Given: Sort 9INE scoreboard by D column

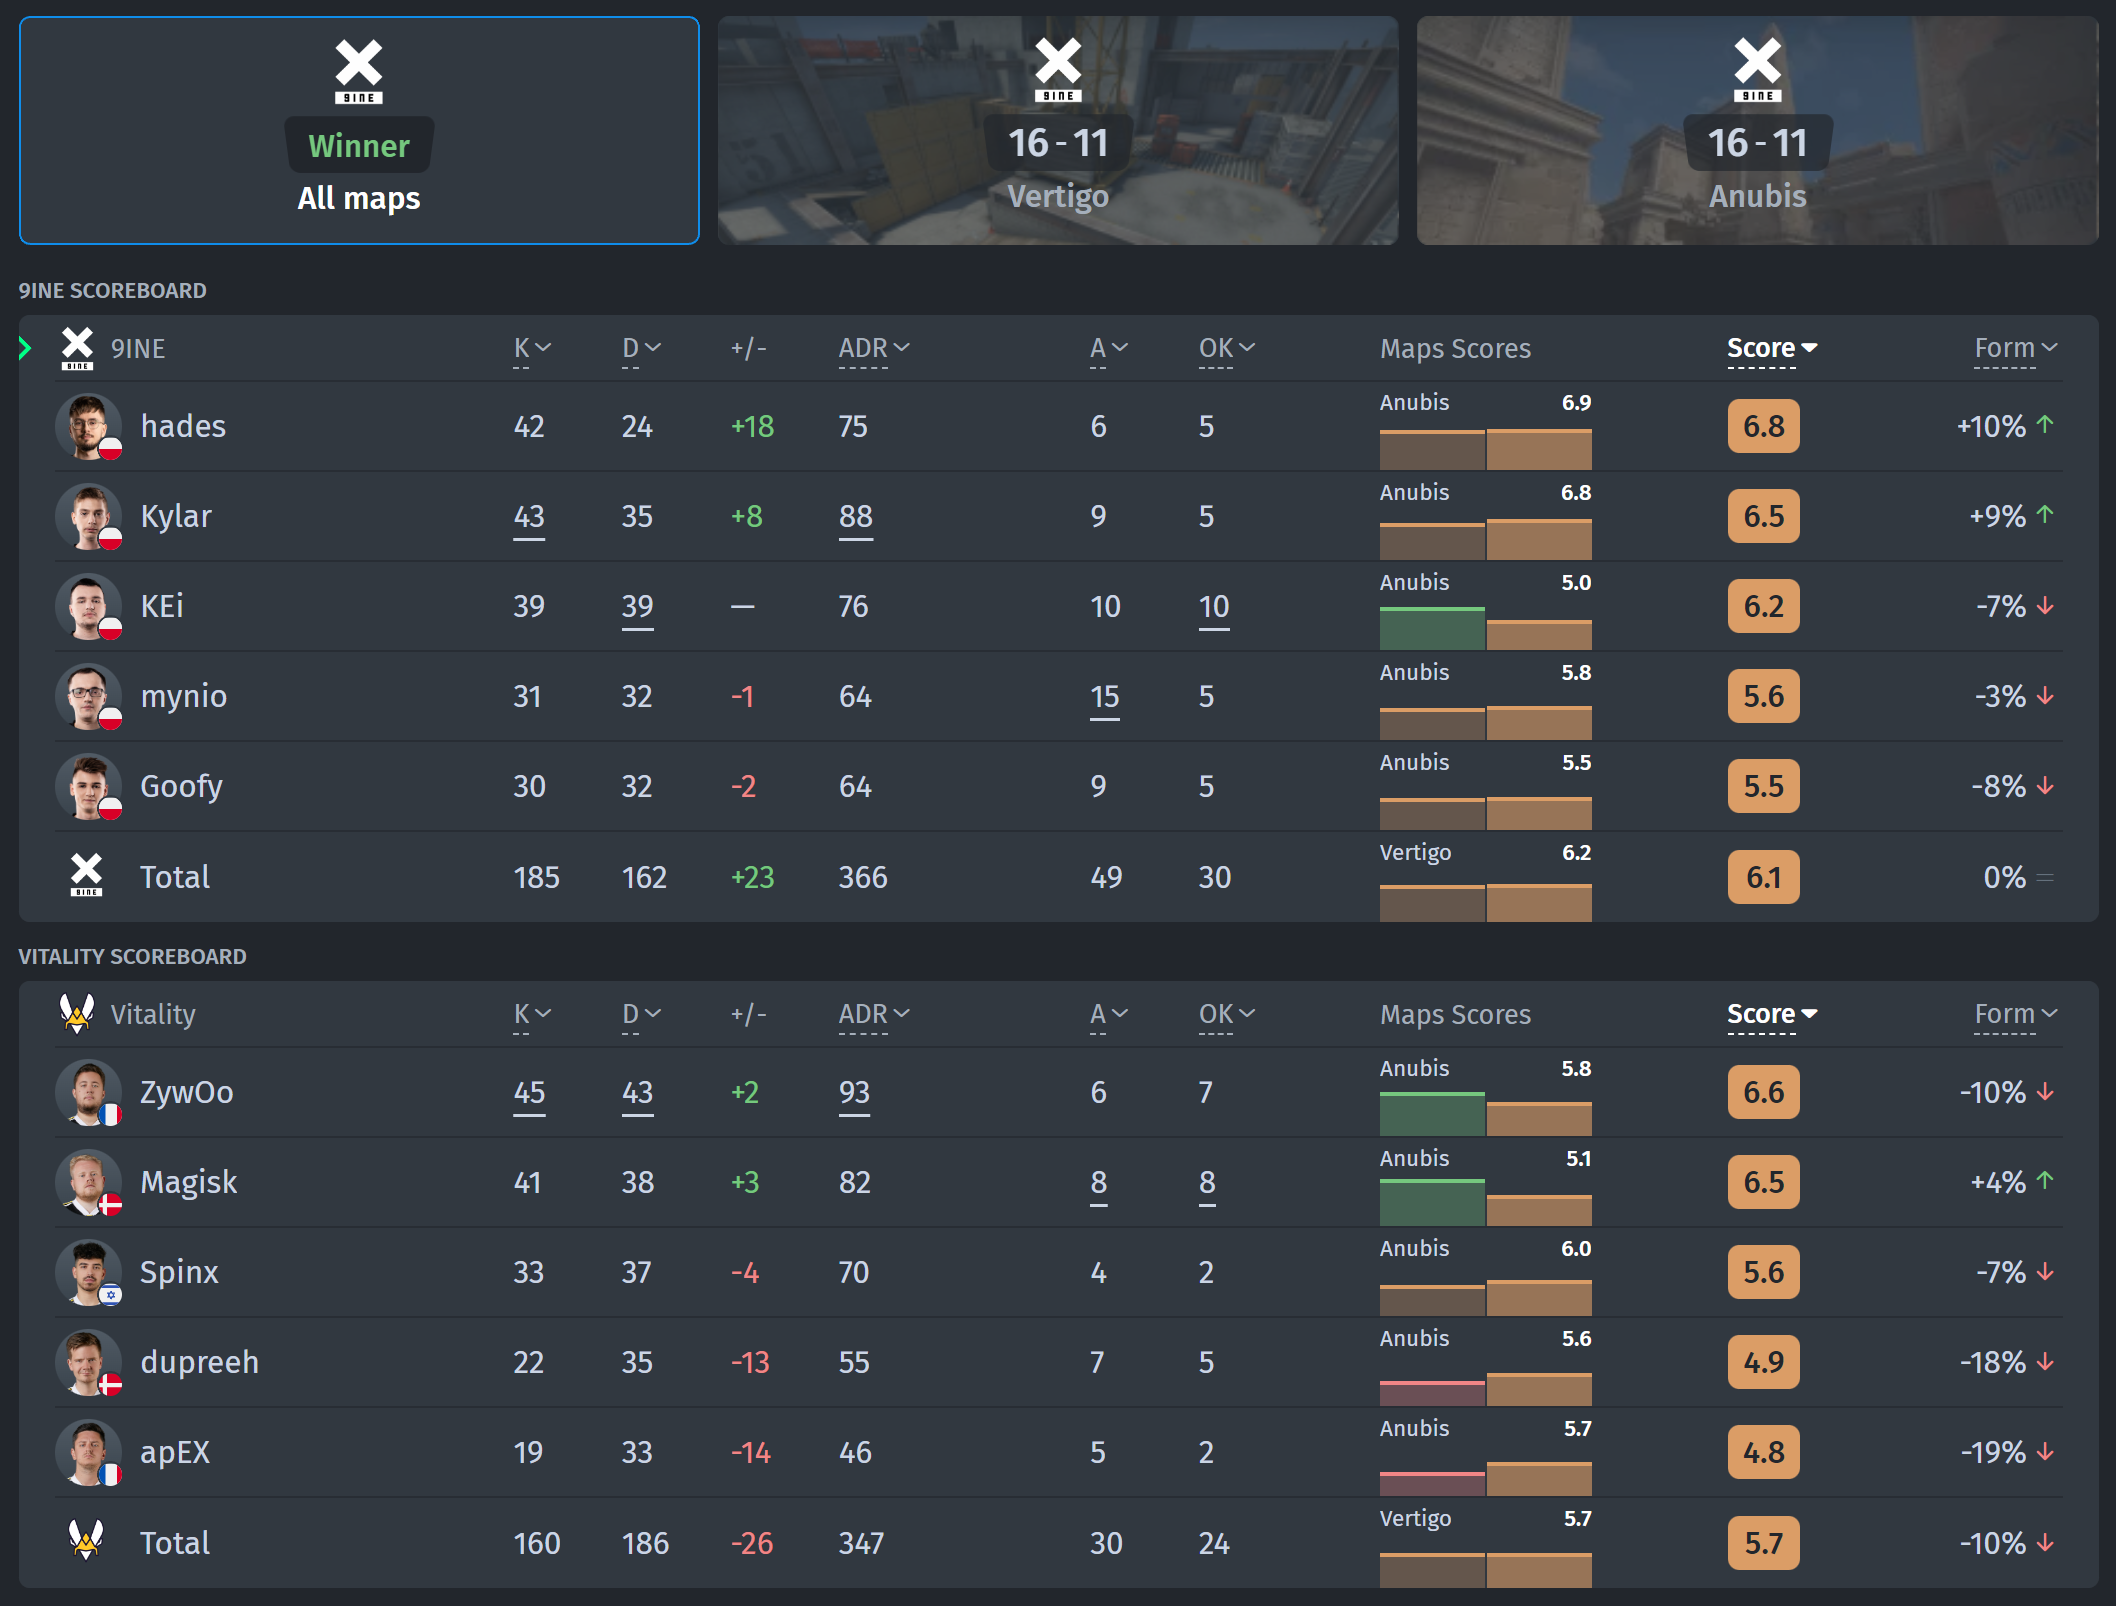Looking at the screenshot, I should tap(641, 348).
